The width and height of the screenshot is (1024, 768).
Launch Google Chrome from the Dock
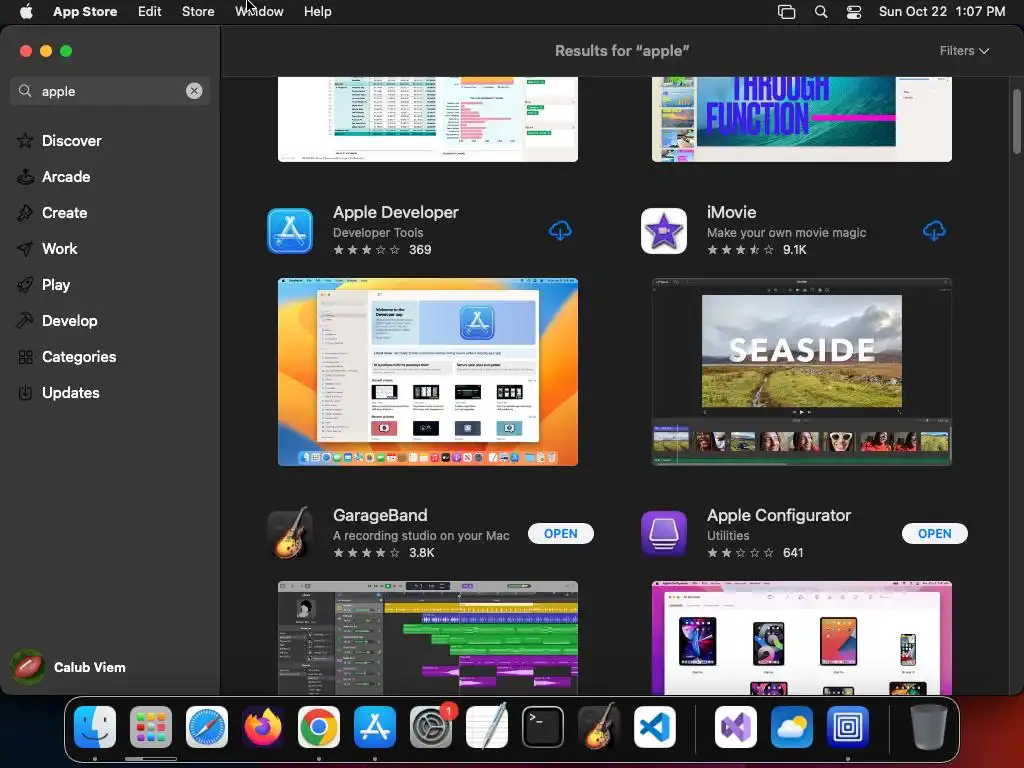319,727
